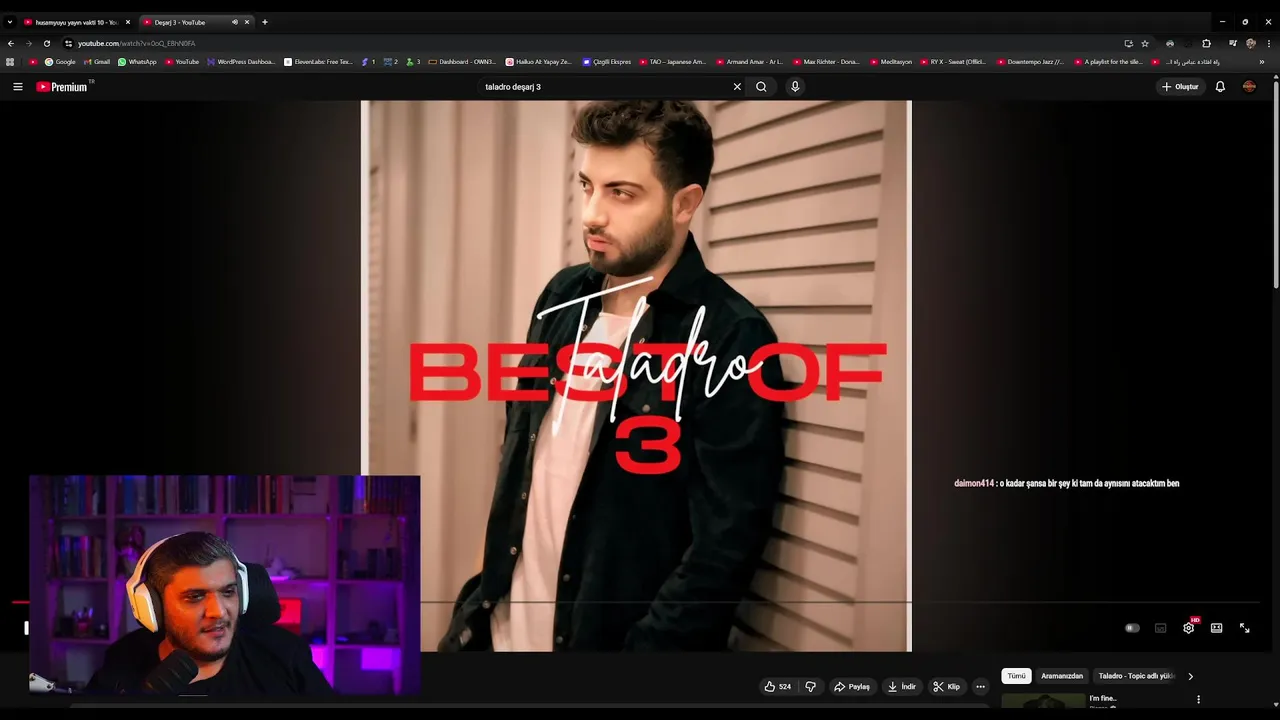Open the Max Richter bookmark
Image resolution: width=1280 pixels, height=720 pixels.
(x=826, y=62)
